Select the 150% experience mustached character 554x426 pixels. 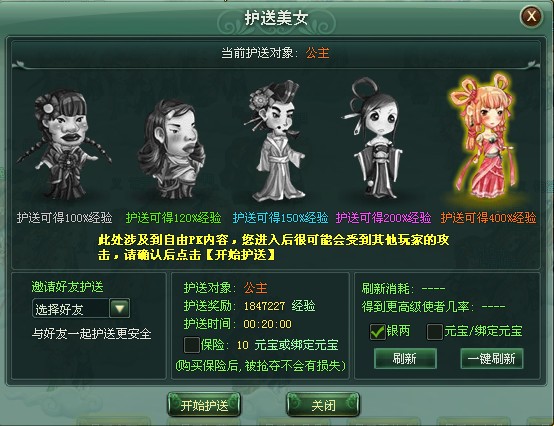pos(277,141)
